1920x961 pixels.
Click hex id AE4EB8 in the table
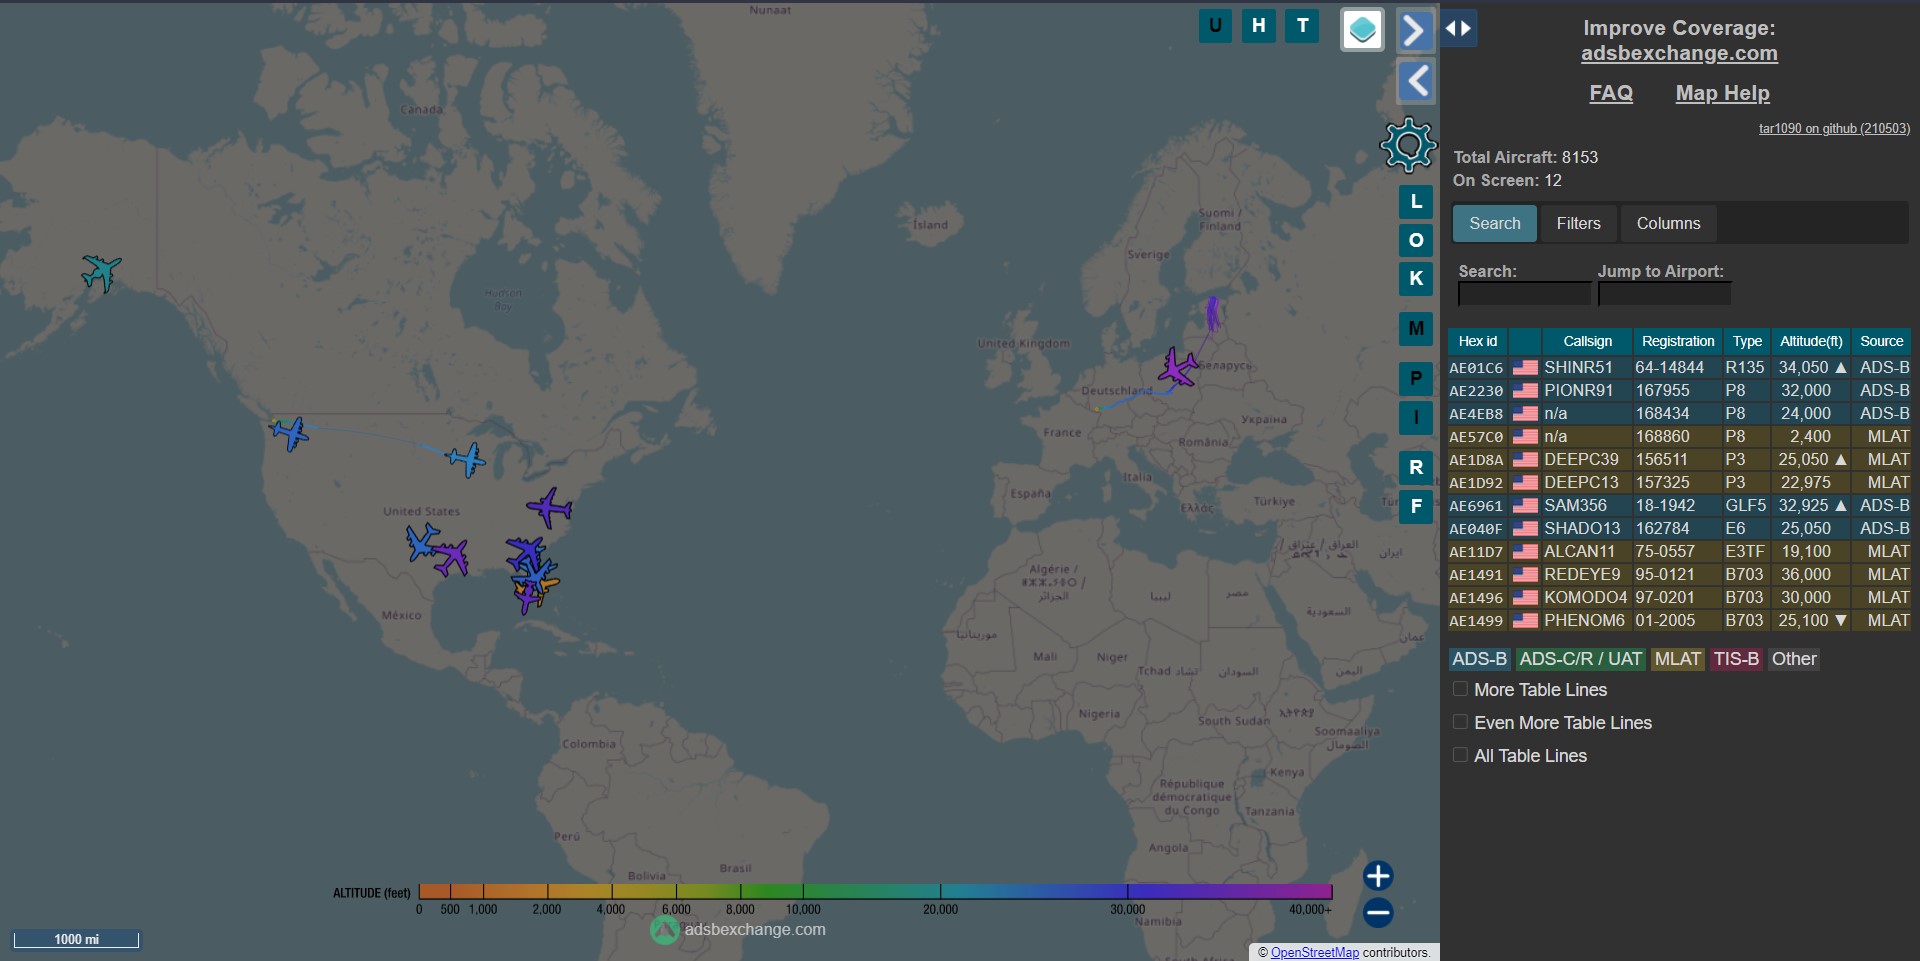point(1476,414)
